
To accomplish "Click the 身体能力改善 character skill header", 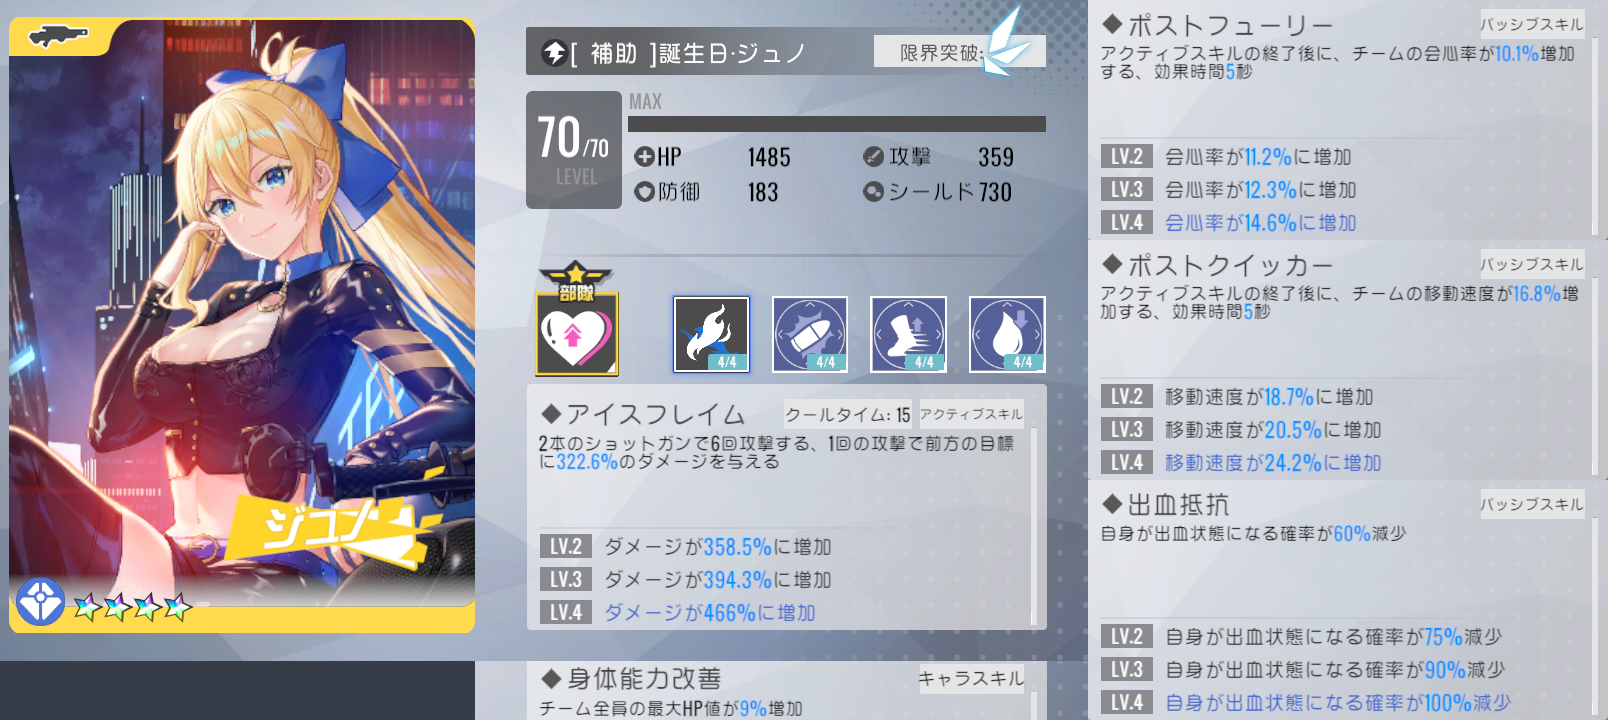I will click(x=644, y=679).
